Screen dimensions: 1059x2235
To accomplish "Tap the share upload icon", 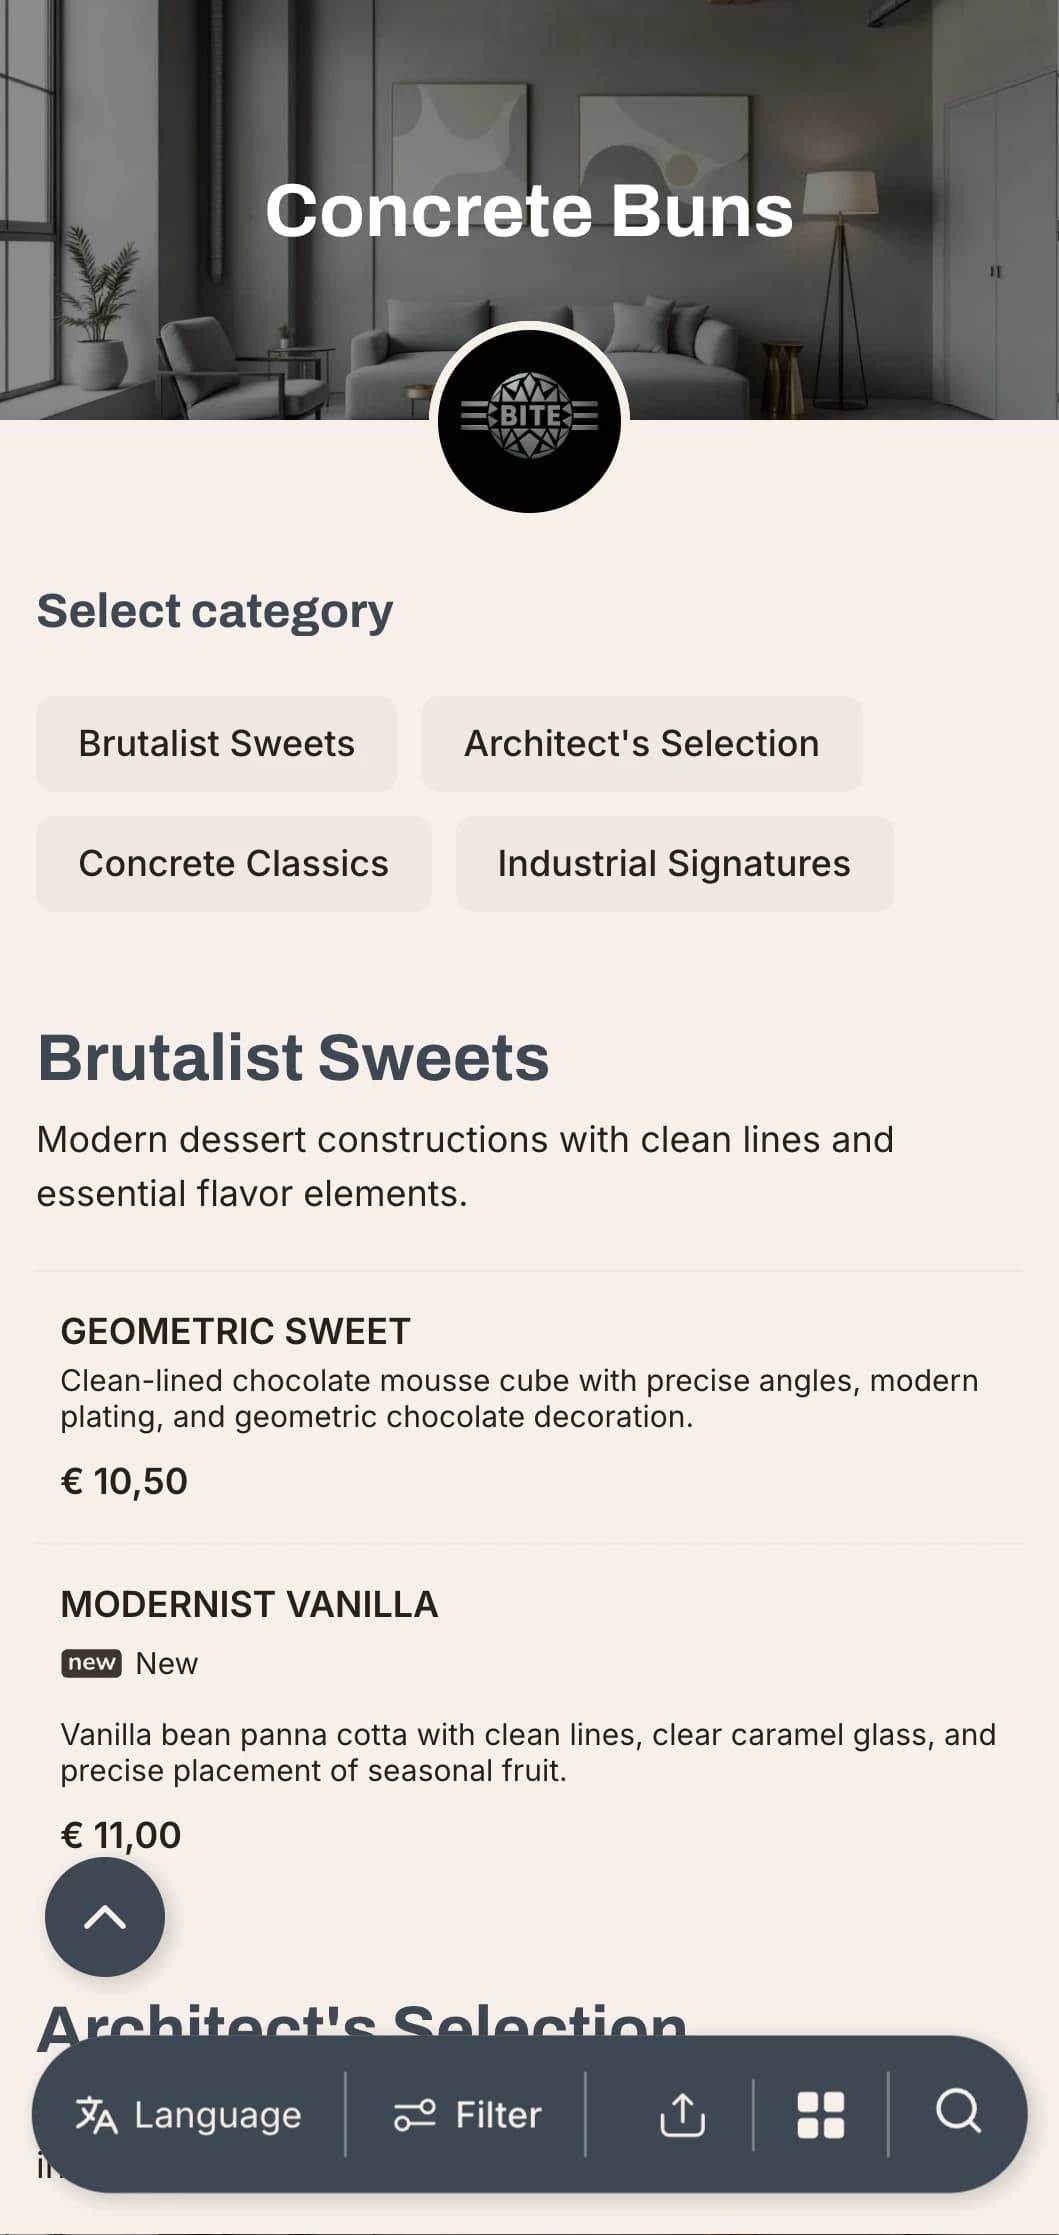I will tap(683, 2114).
